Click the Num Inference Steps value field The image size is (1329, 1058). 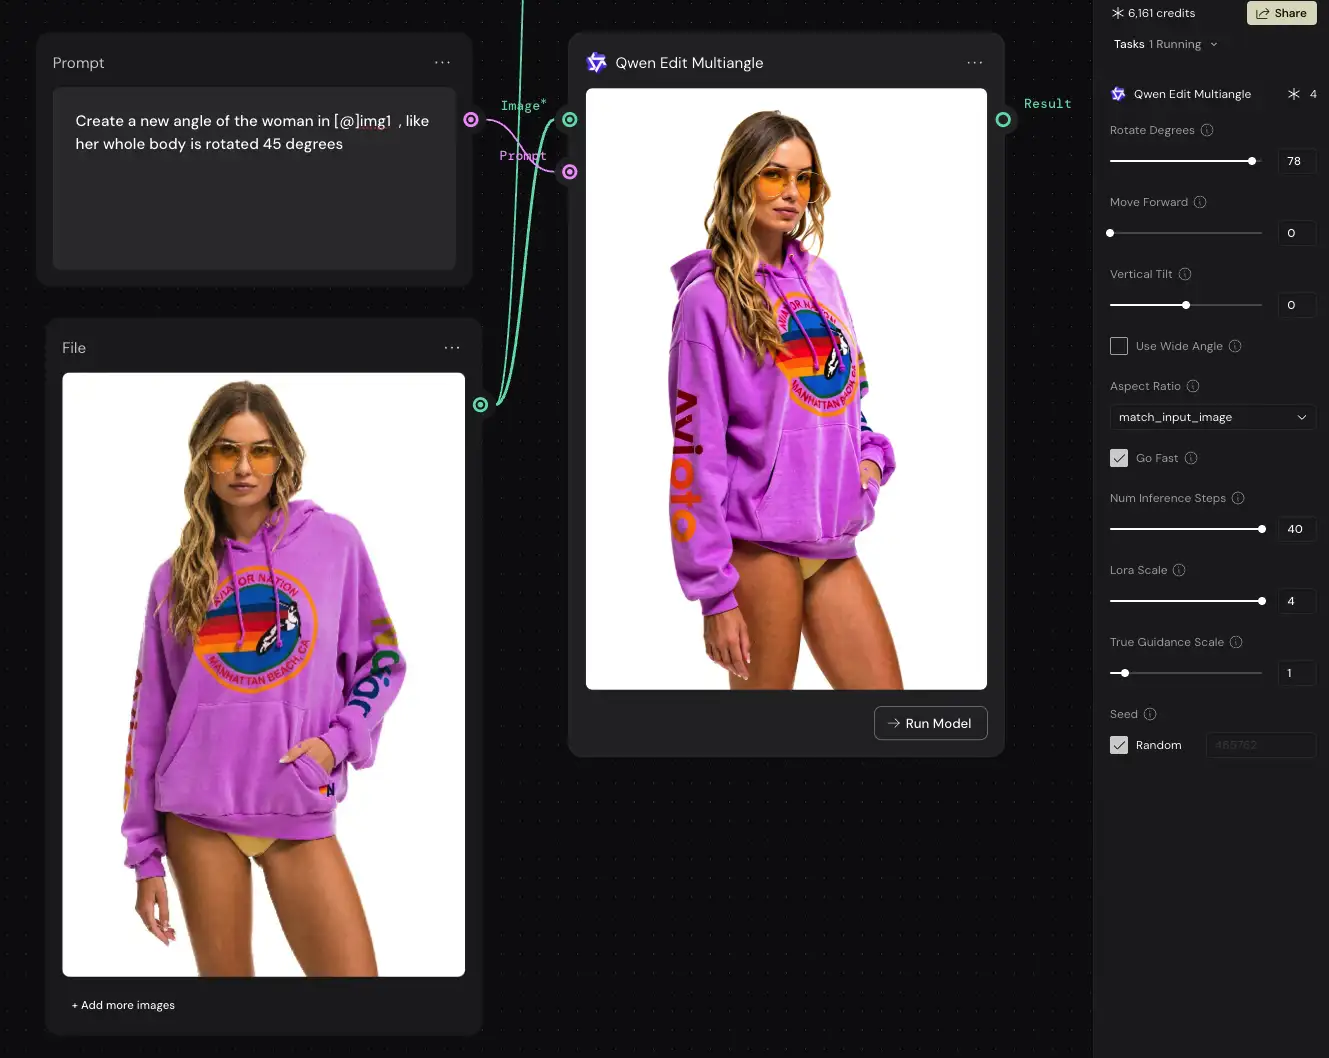(1296, 529)
